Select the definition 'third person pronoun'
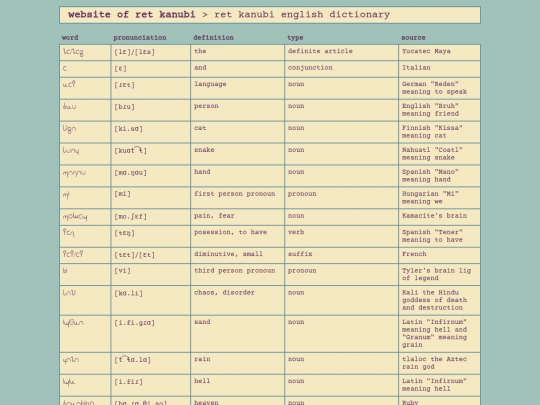The height and width of the screenshot is (405, 540). click(238, 274)
